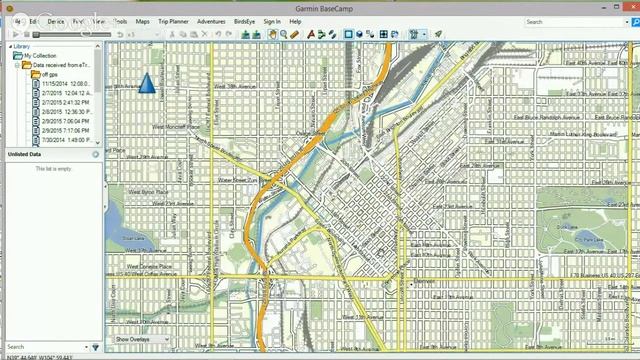The image size is (640, 360).
Task: Select the off gps folder
Action: [x=44, y=74]
